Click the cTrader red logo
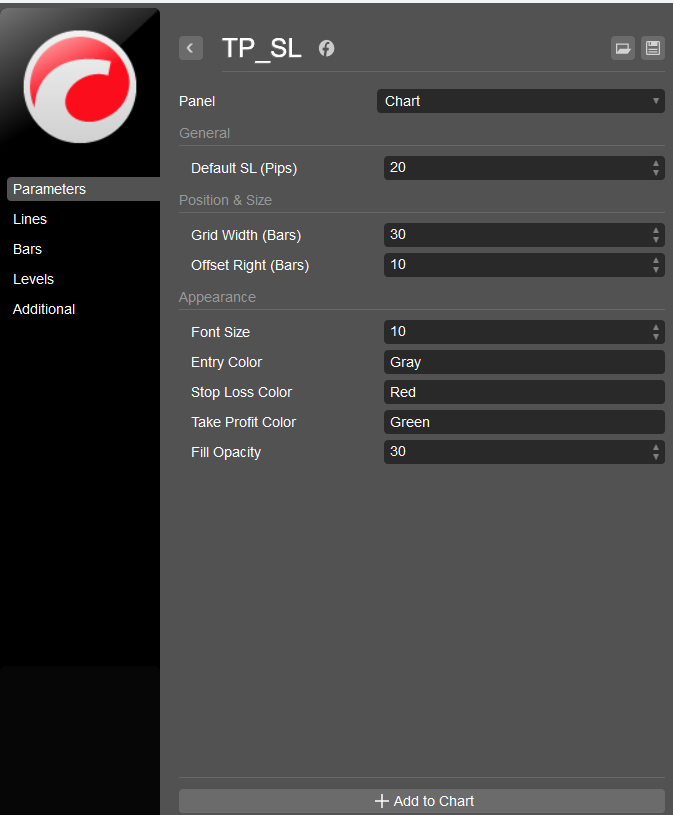 click(80, 87)
